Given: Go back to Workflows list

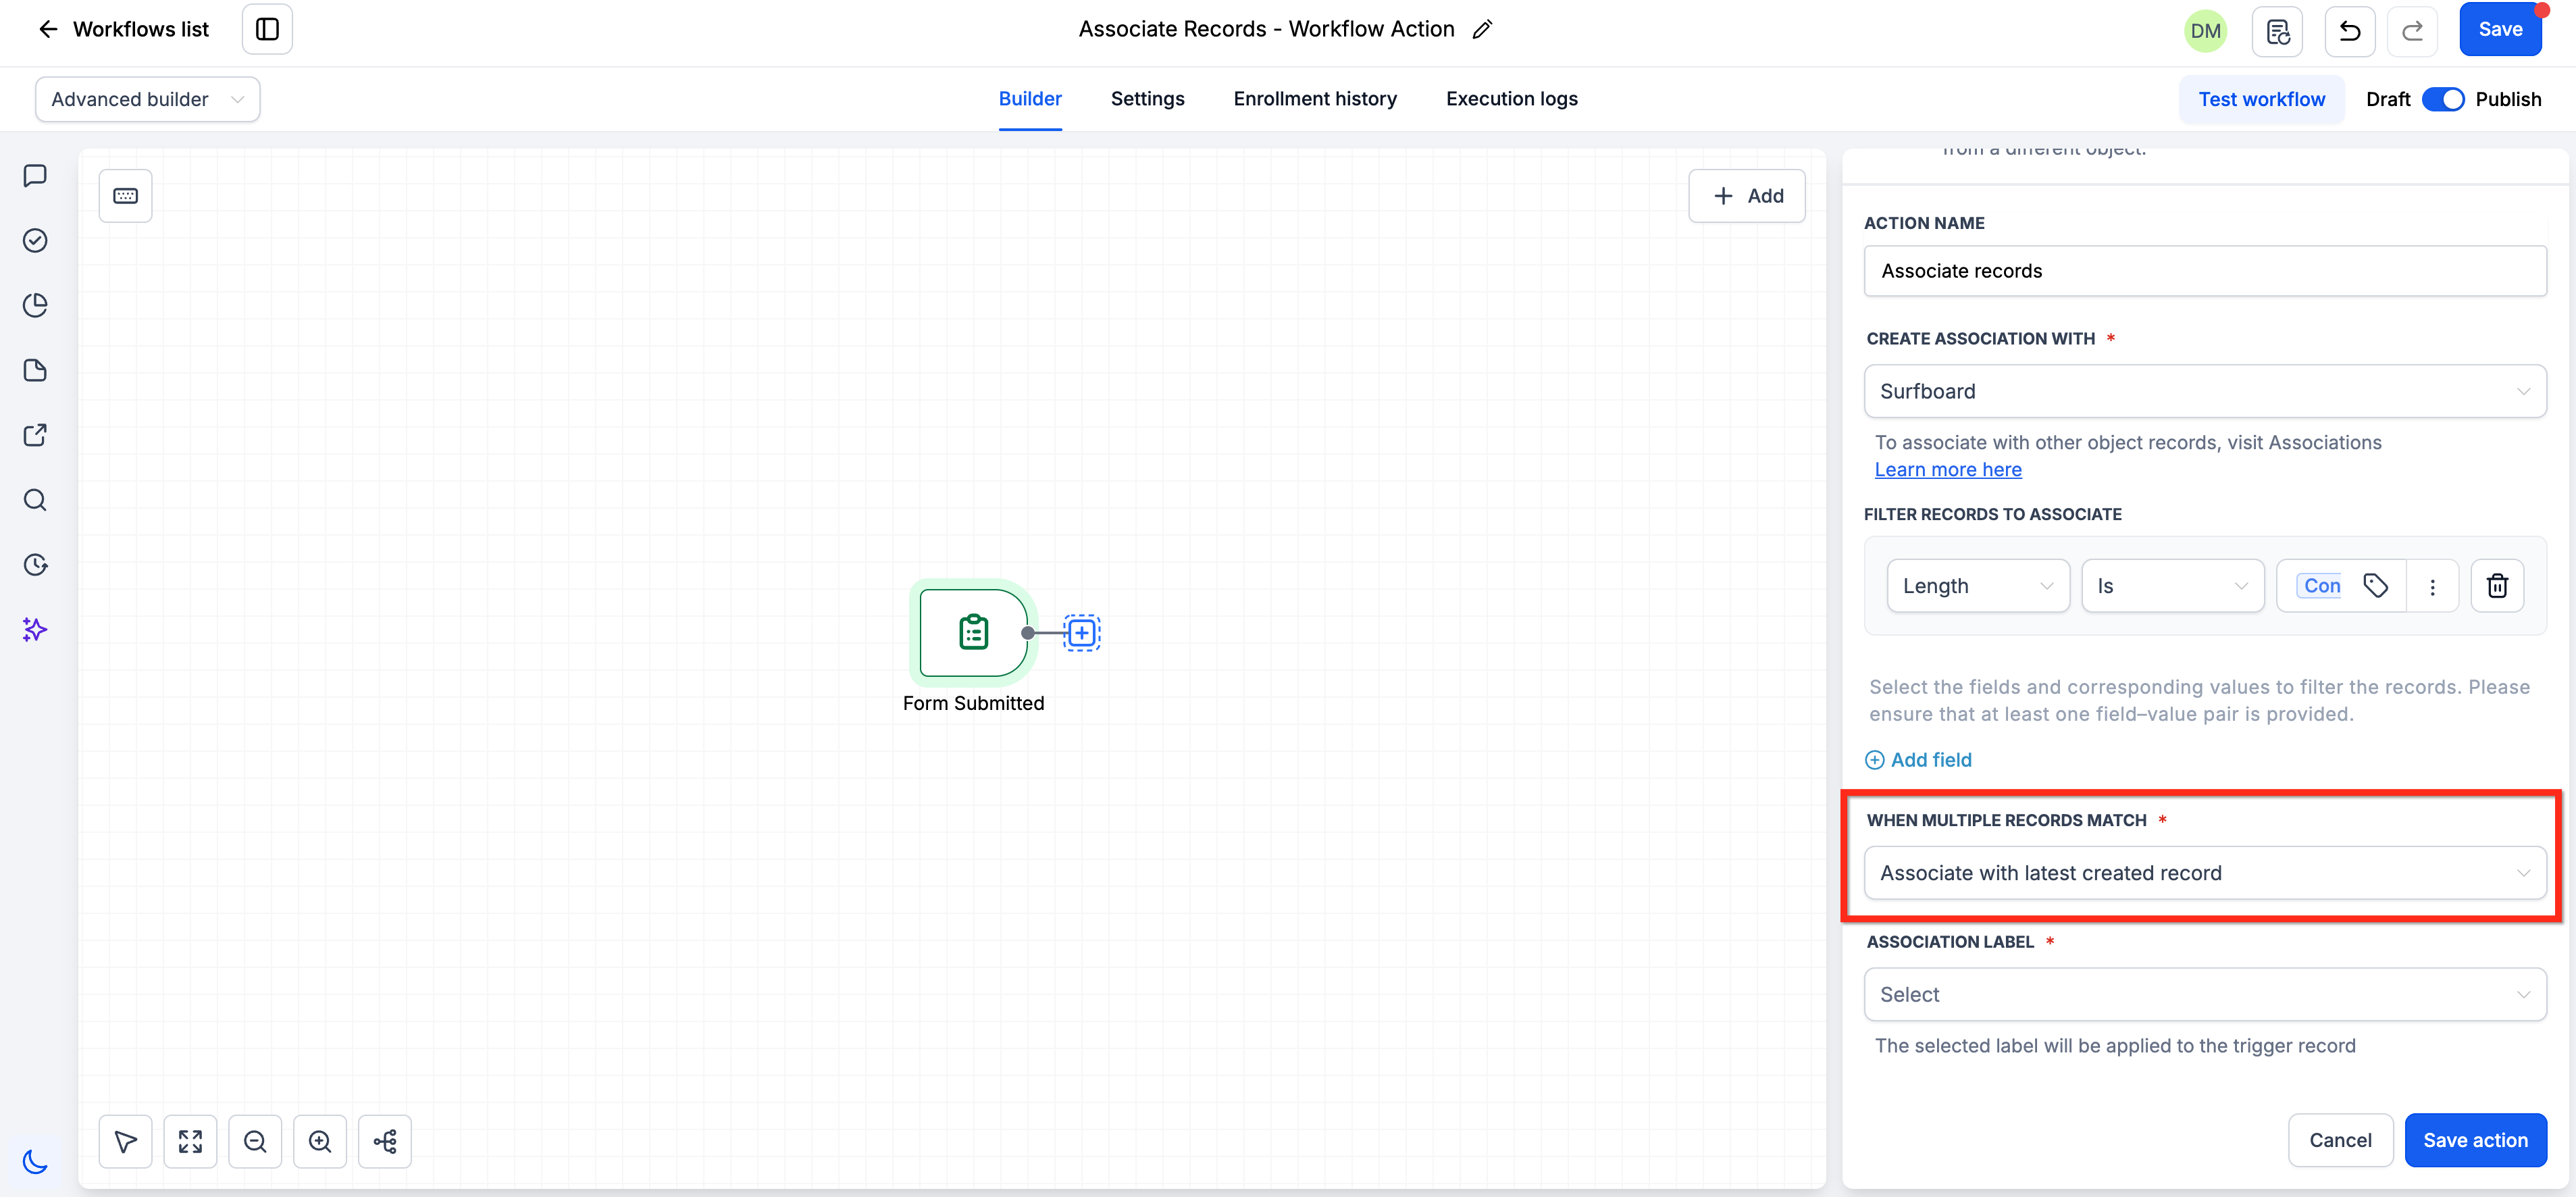Looking at the screenshot, I should point(123,29).
